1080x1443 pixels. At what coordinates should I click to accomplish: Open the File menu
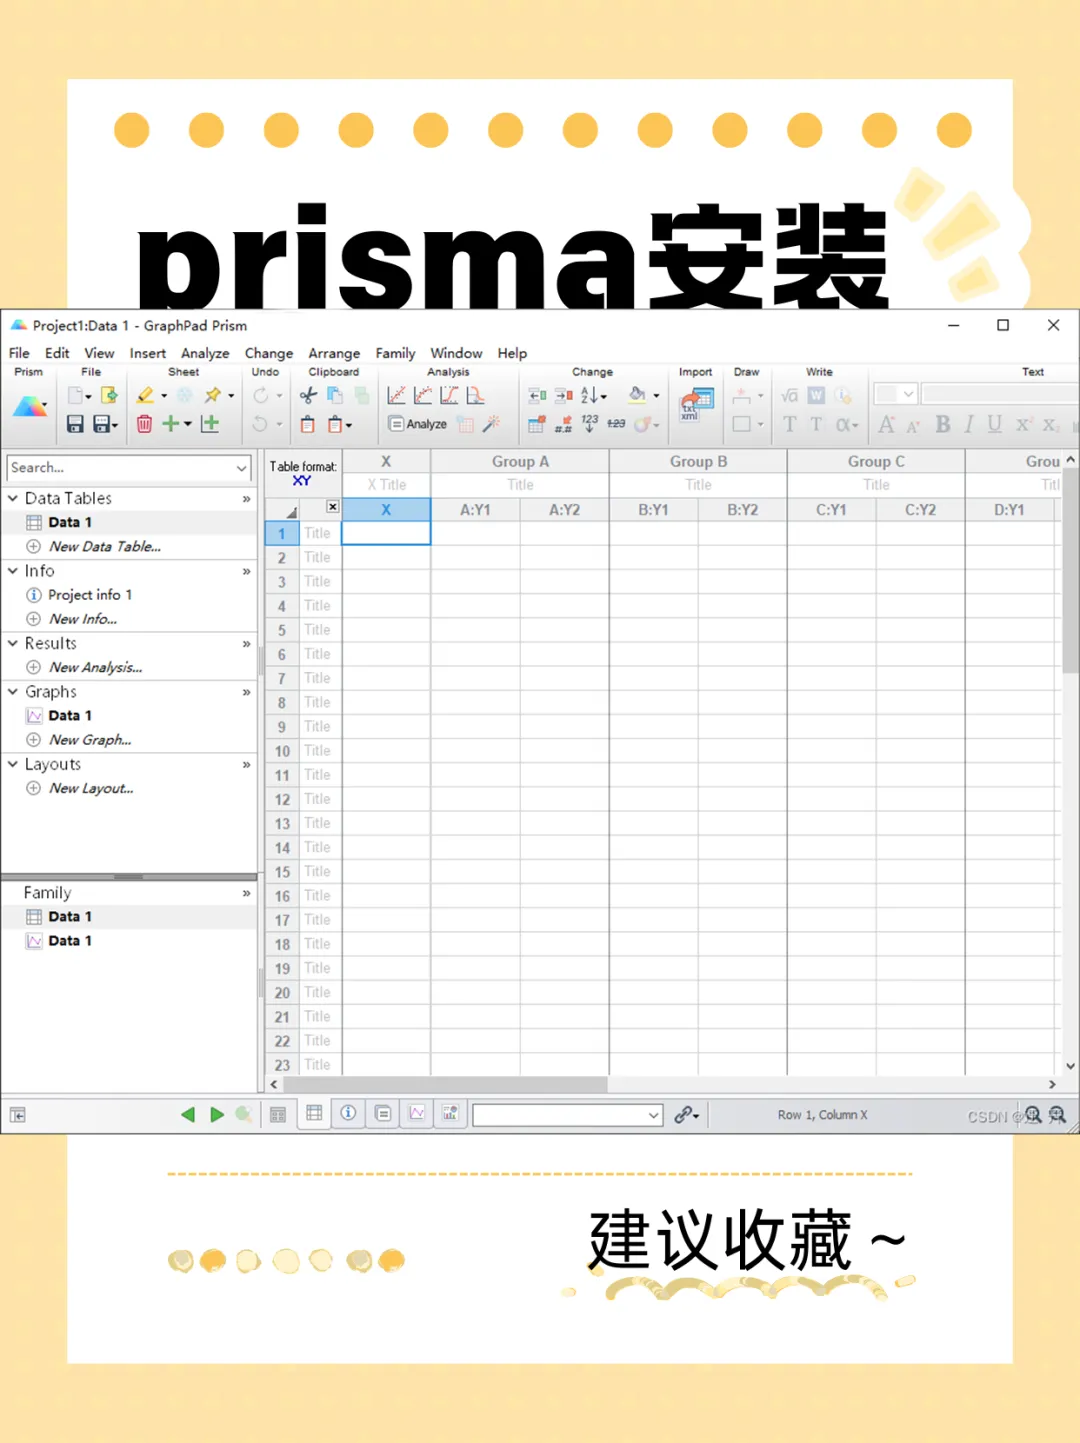[19, 353]
